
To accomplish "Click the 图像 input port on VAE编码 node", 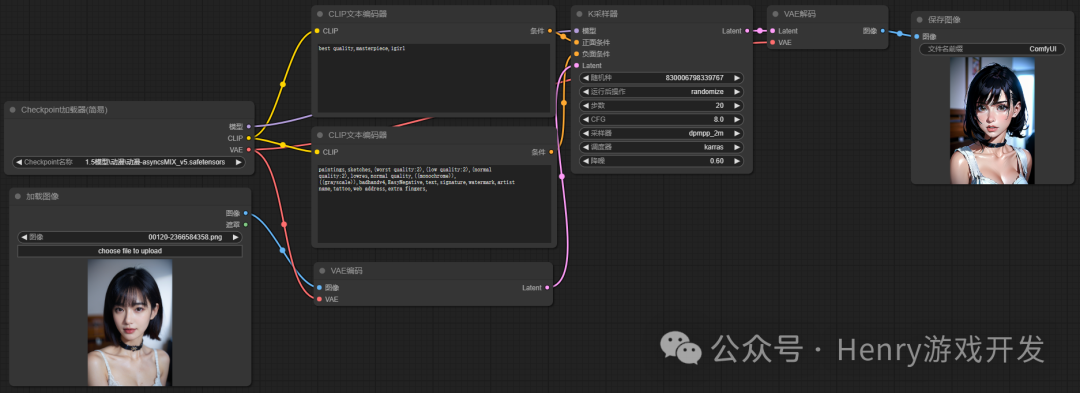I will point(319,288).
